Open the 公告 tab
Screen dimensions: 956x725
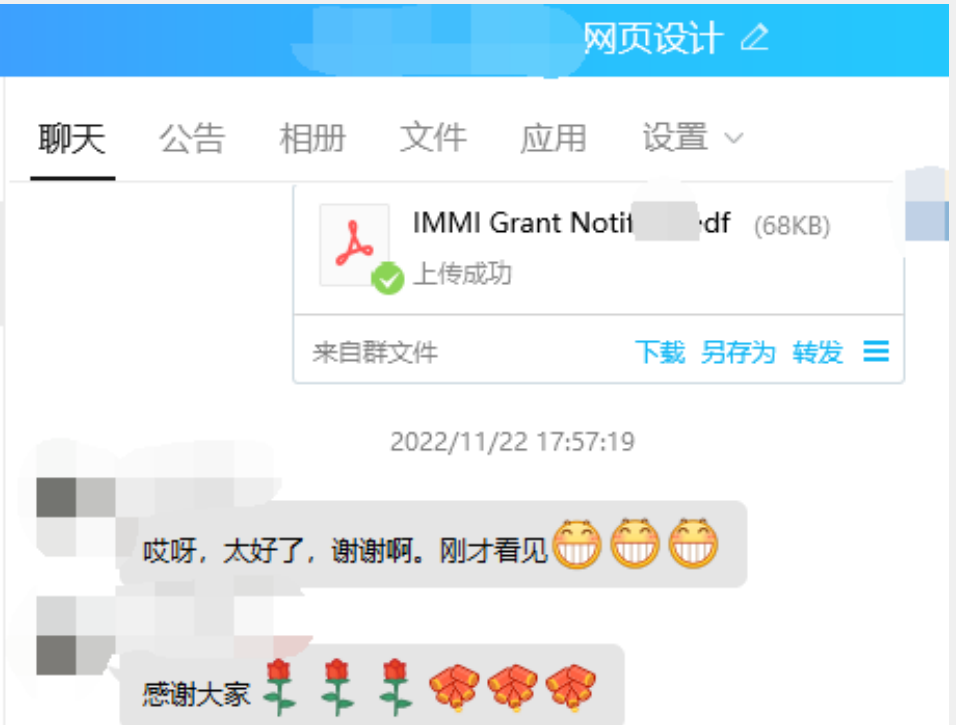coord(192,138)
